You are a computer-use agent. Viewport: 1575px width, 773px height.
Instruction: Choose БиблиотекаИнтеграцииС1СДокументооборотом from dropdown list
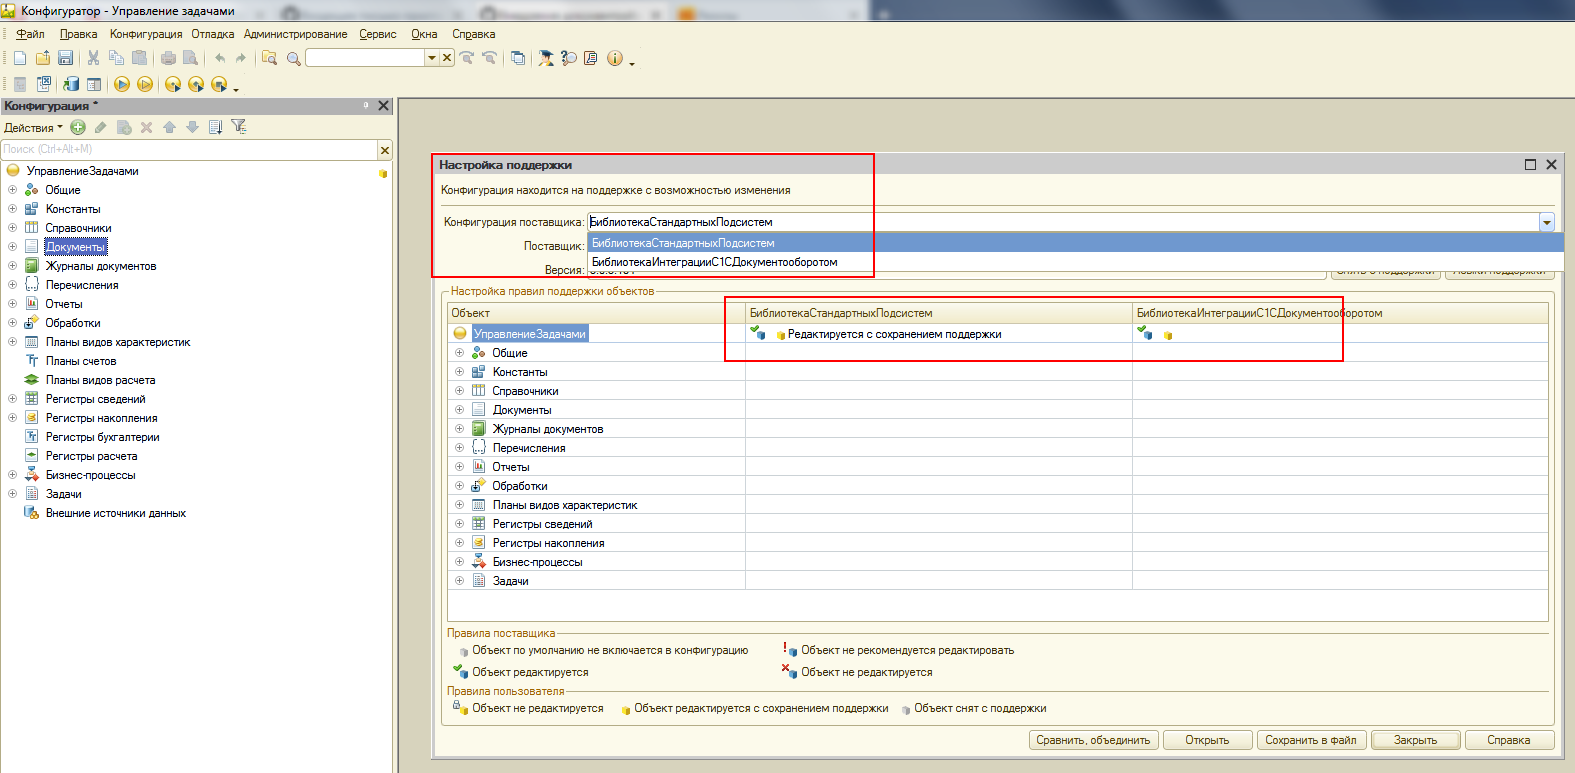click(x=1075, y=262)
